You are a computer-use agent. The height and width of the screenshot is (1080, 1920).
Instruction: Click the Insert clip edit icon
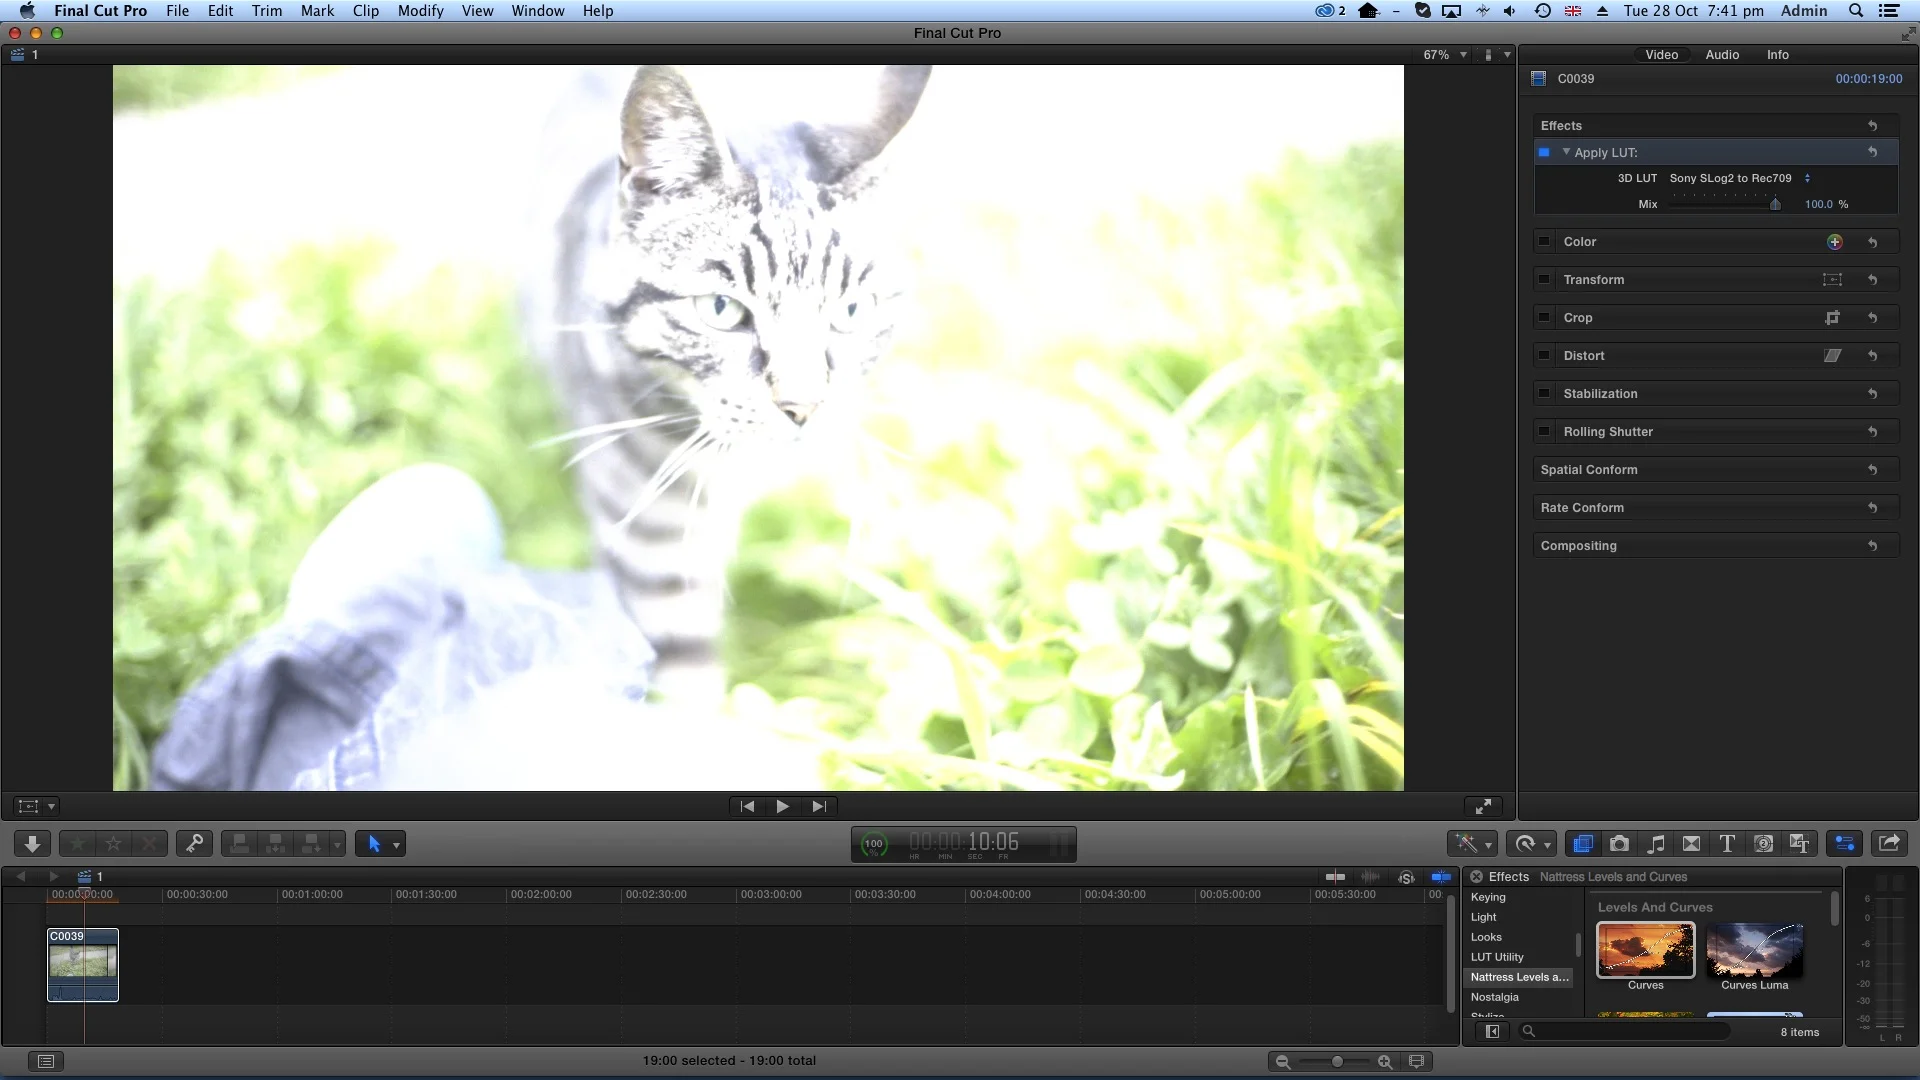point(275,844)
